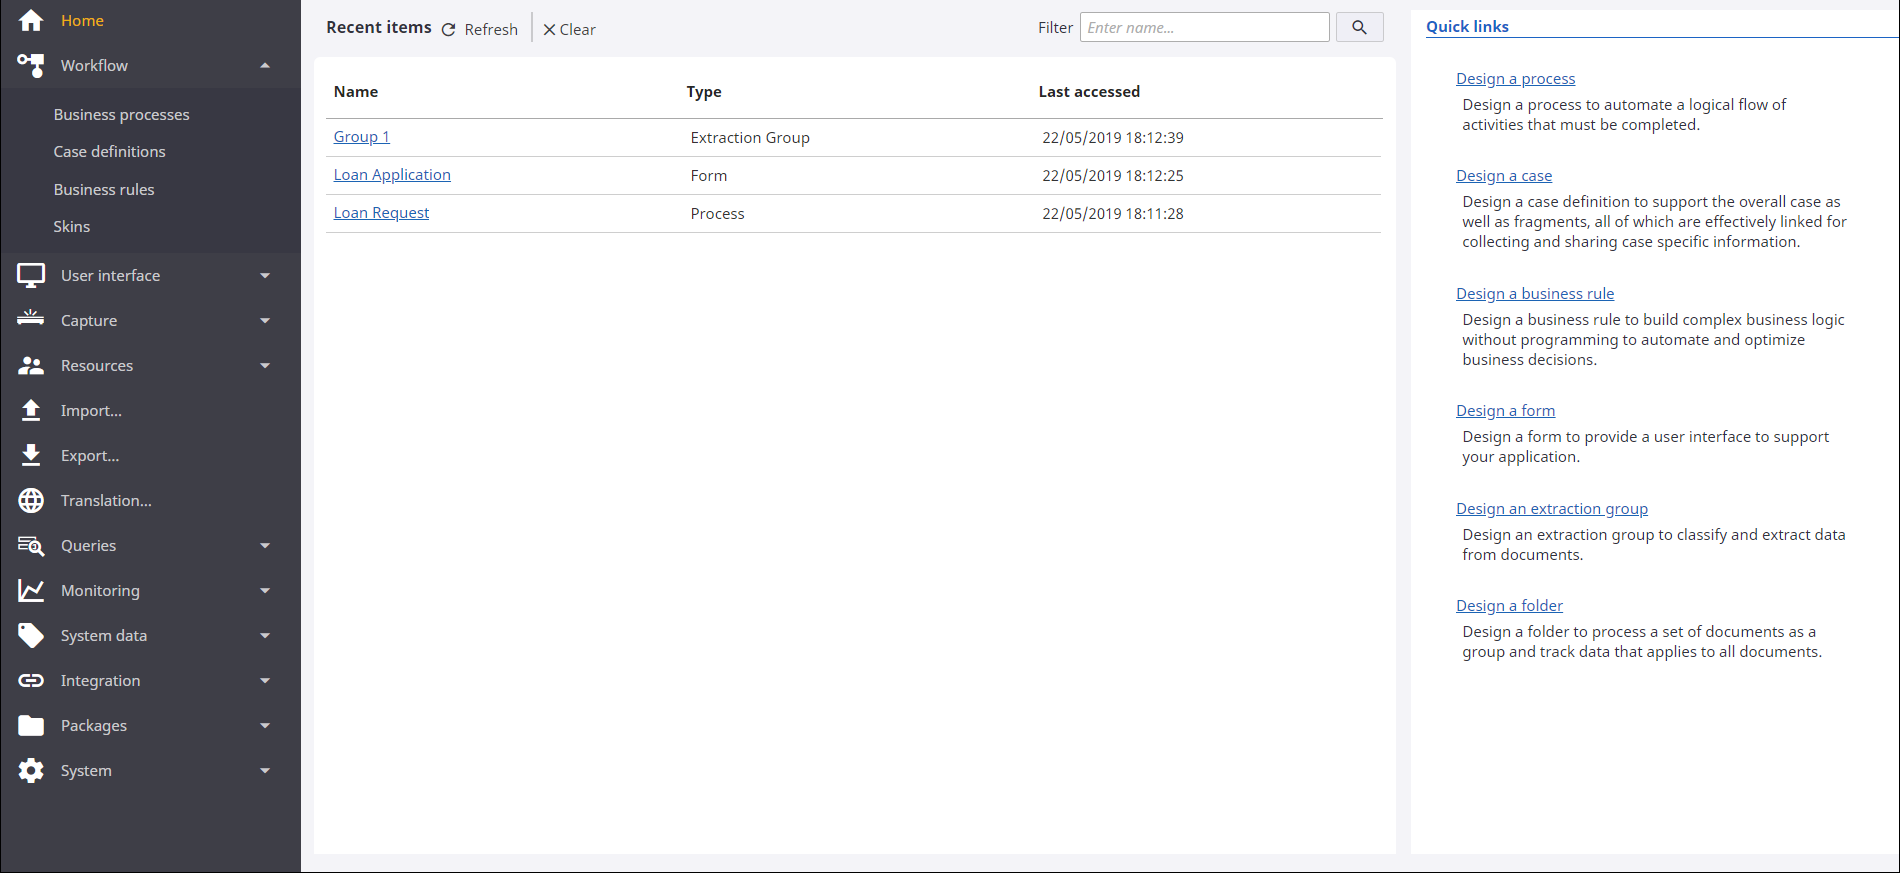Click the Filter name input field
Image resolution: width=1900 pixels, height=873 pixels.
[x=1204, y=28]
